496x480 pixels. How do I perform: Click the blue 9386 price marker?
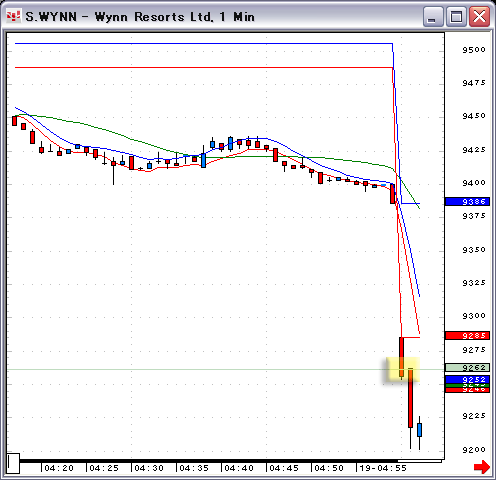[467, 201]
